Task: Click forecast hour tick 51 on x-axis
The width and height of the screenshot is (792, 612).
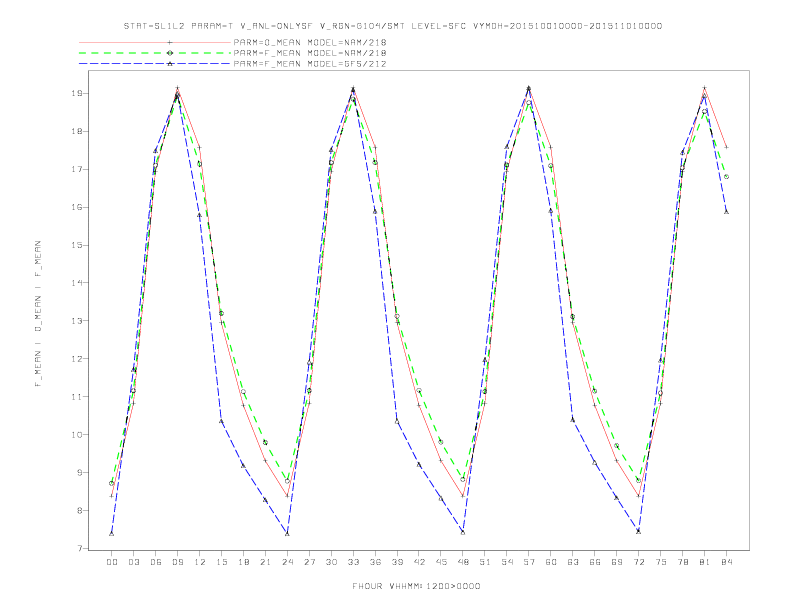Action: click(485, 562)
